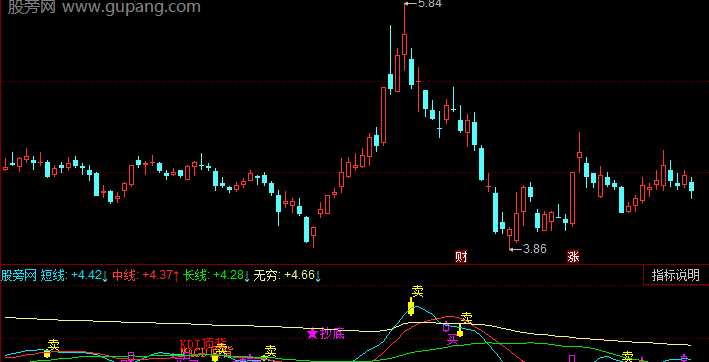Click the www.gupang.com watermark link text
Screen dimensions: 709x362
(x=131, y=7)
